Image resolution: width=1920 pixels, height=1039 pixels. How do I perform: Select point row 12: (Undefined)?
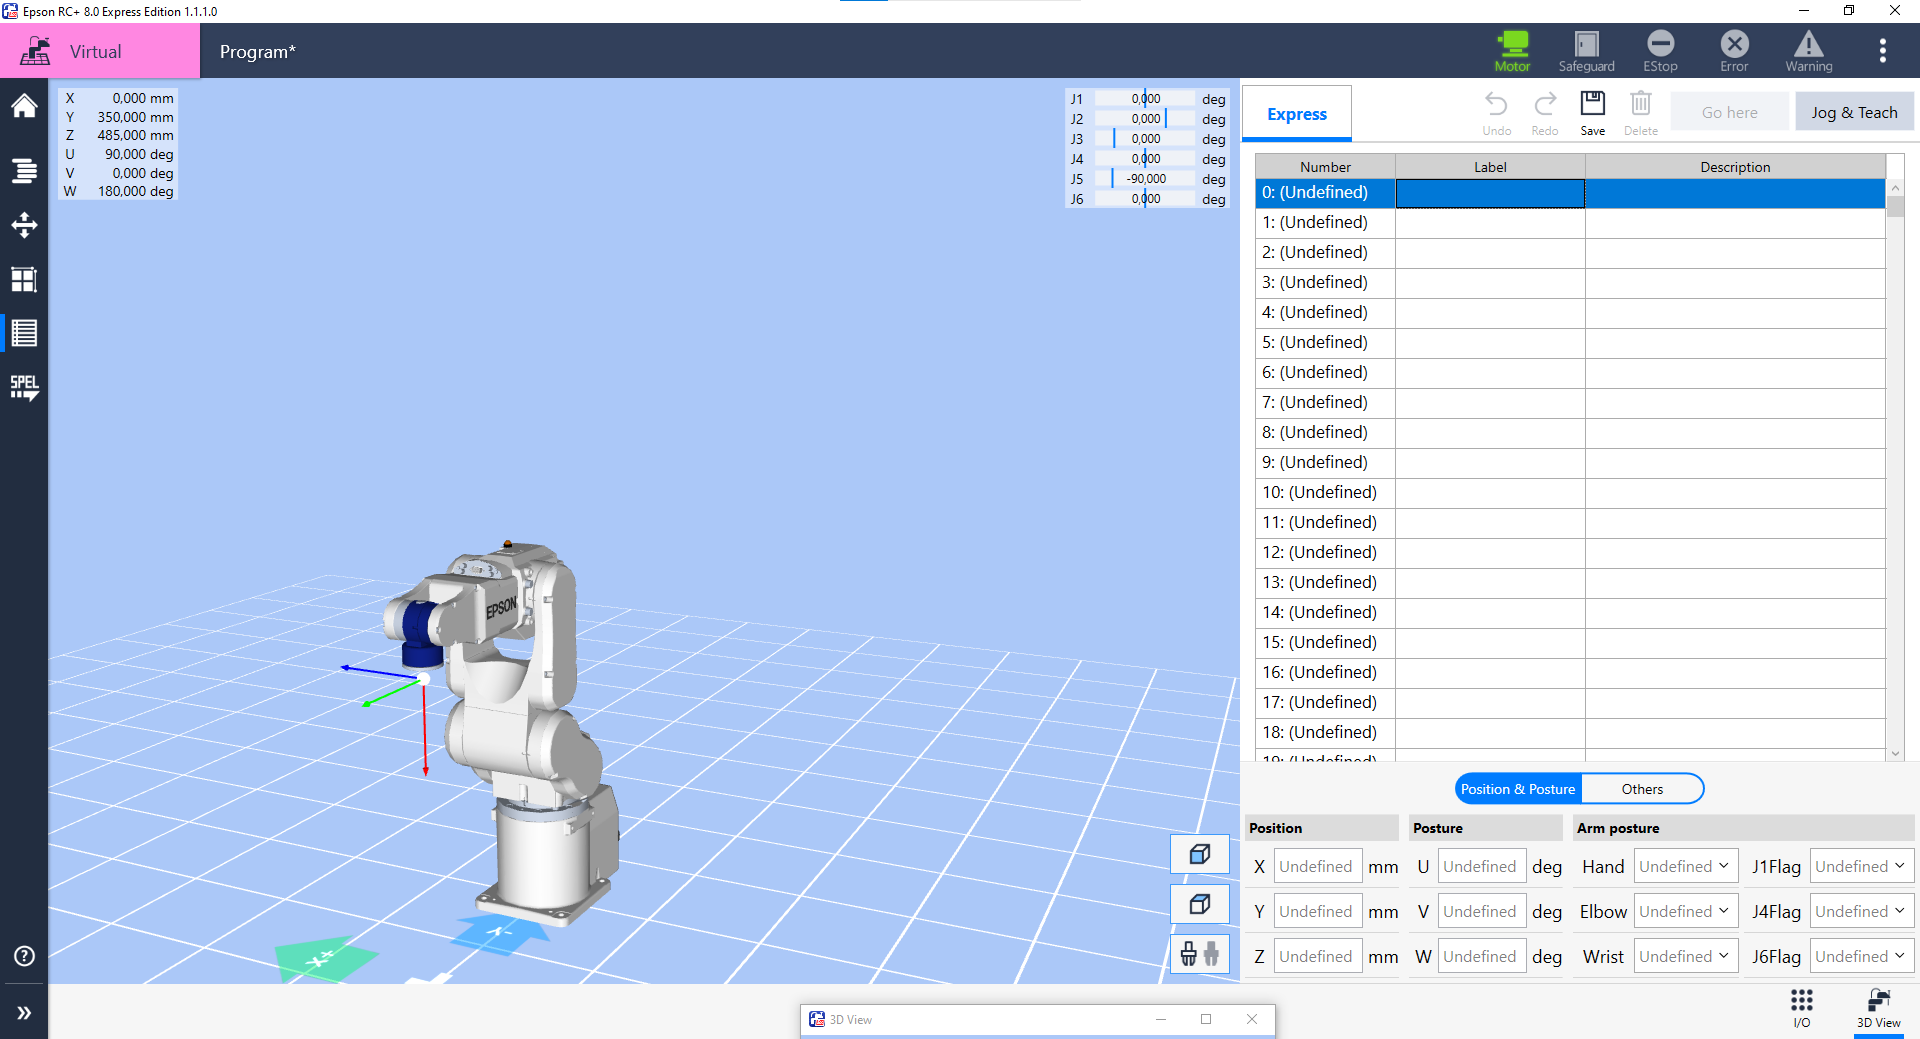tap(1570, 553)
